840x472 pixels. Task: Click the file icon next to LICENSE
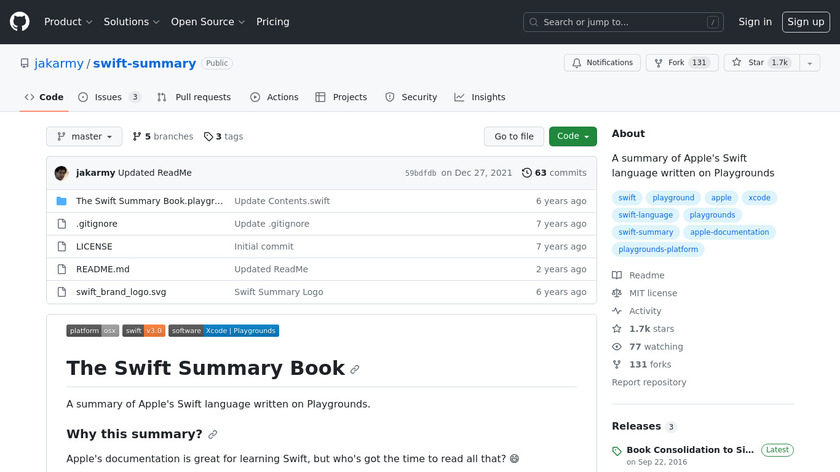[61, 247]
